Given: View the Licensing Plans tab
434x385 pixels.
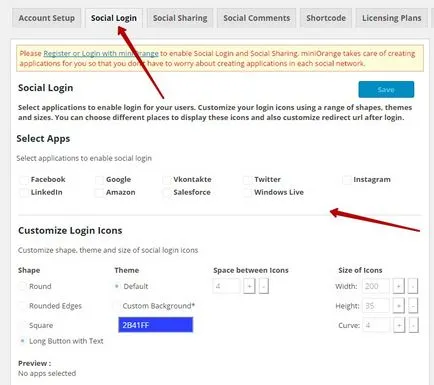Looking at the screenshot, I should click(392, 18).
